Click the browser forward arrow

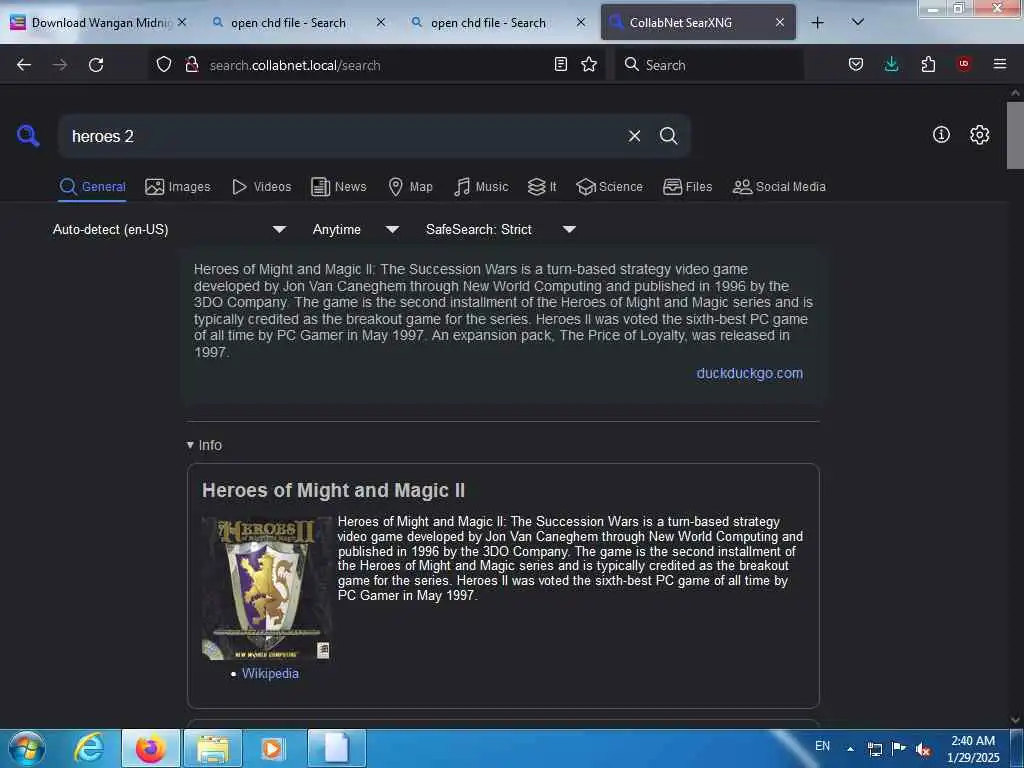pos(60,65)
